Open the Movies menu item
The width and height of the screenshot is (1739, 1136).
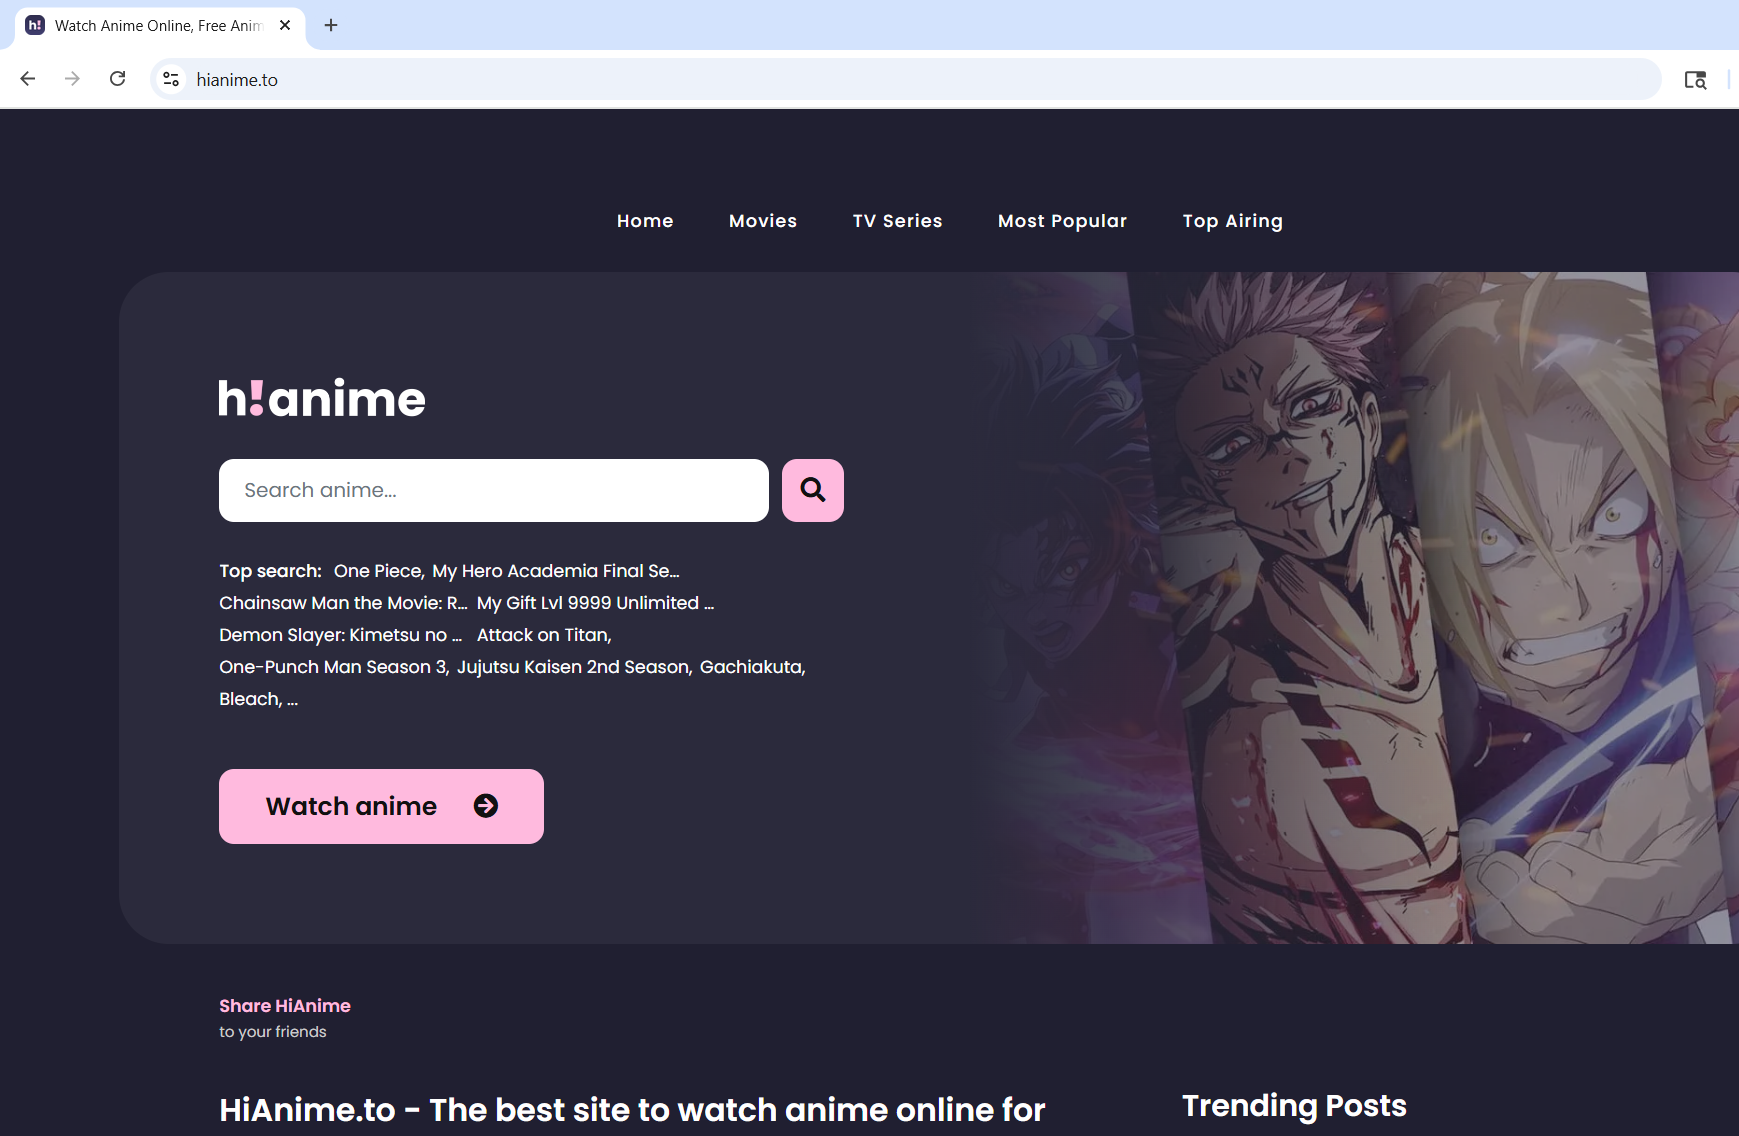(763, 221)
